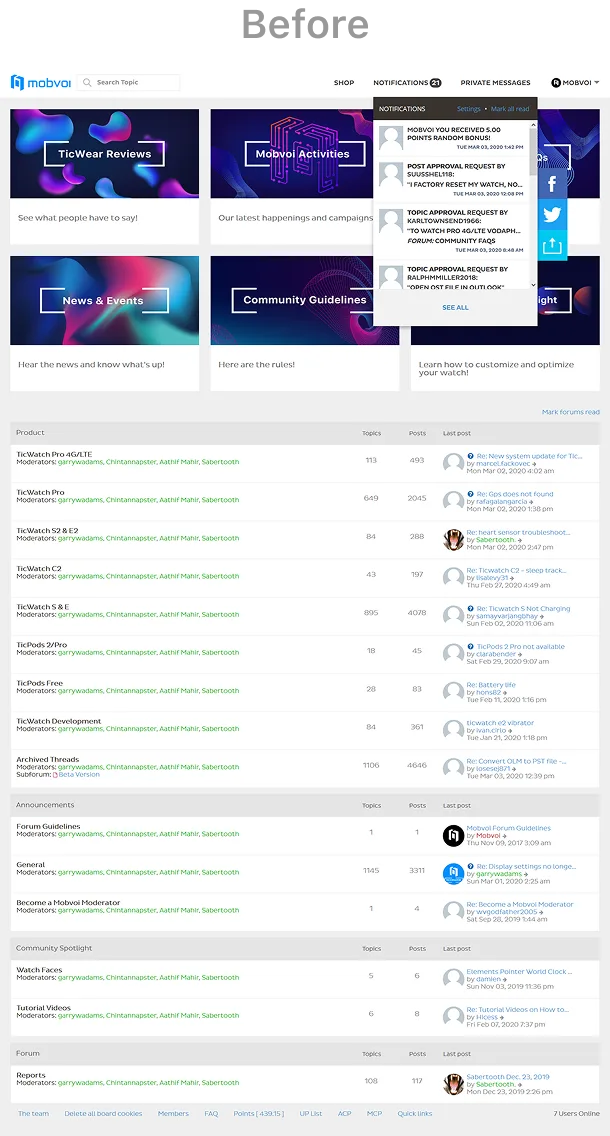Click user marcel.fackovec in last post
Screen dimensions: 610x1136
pyautogui.click(x=504, y=464)
